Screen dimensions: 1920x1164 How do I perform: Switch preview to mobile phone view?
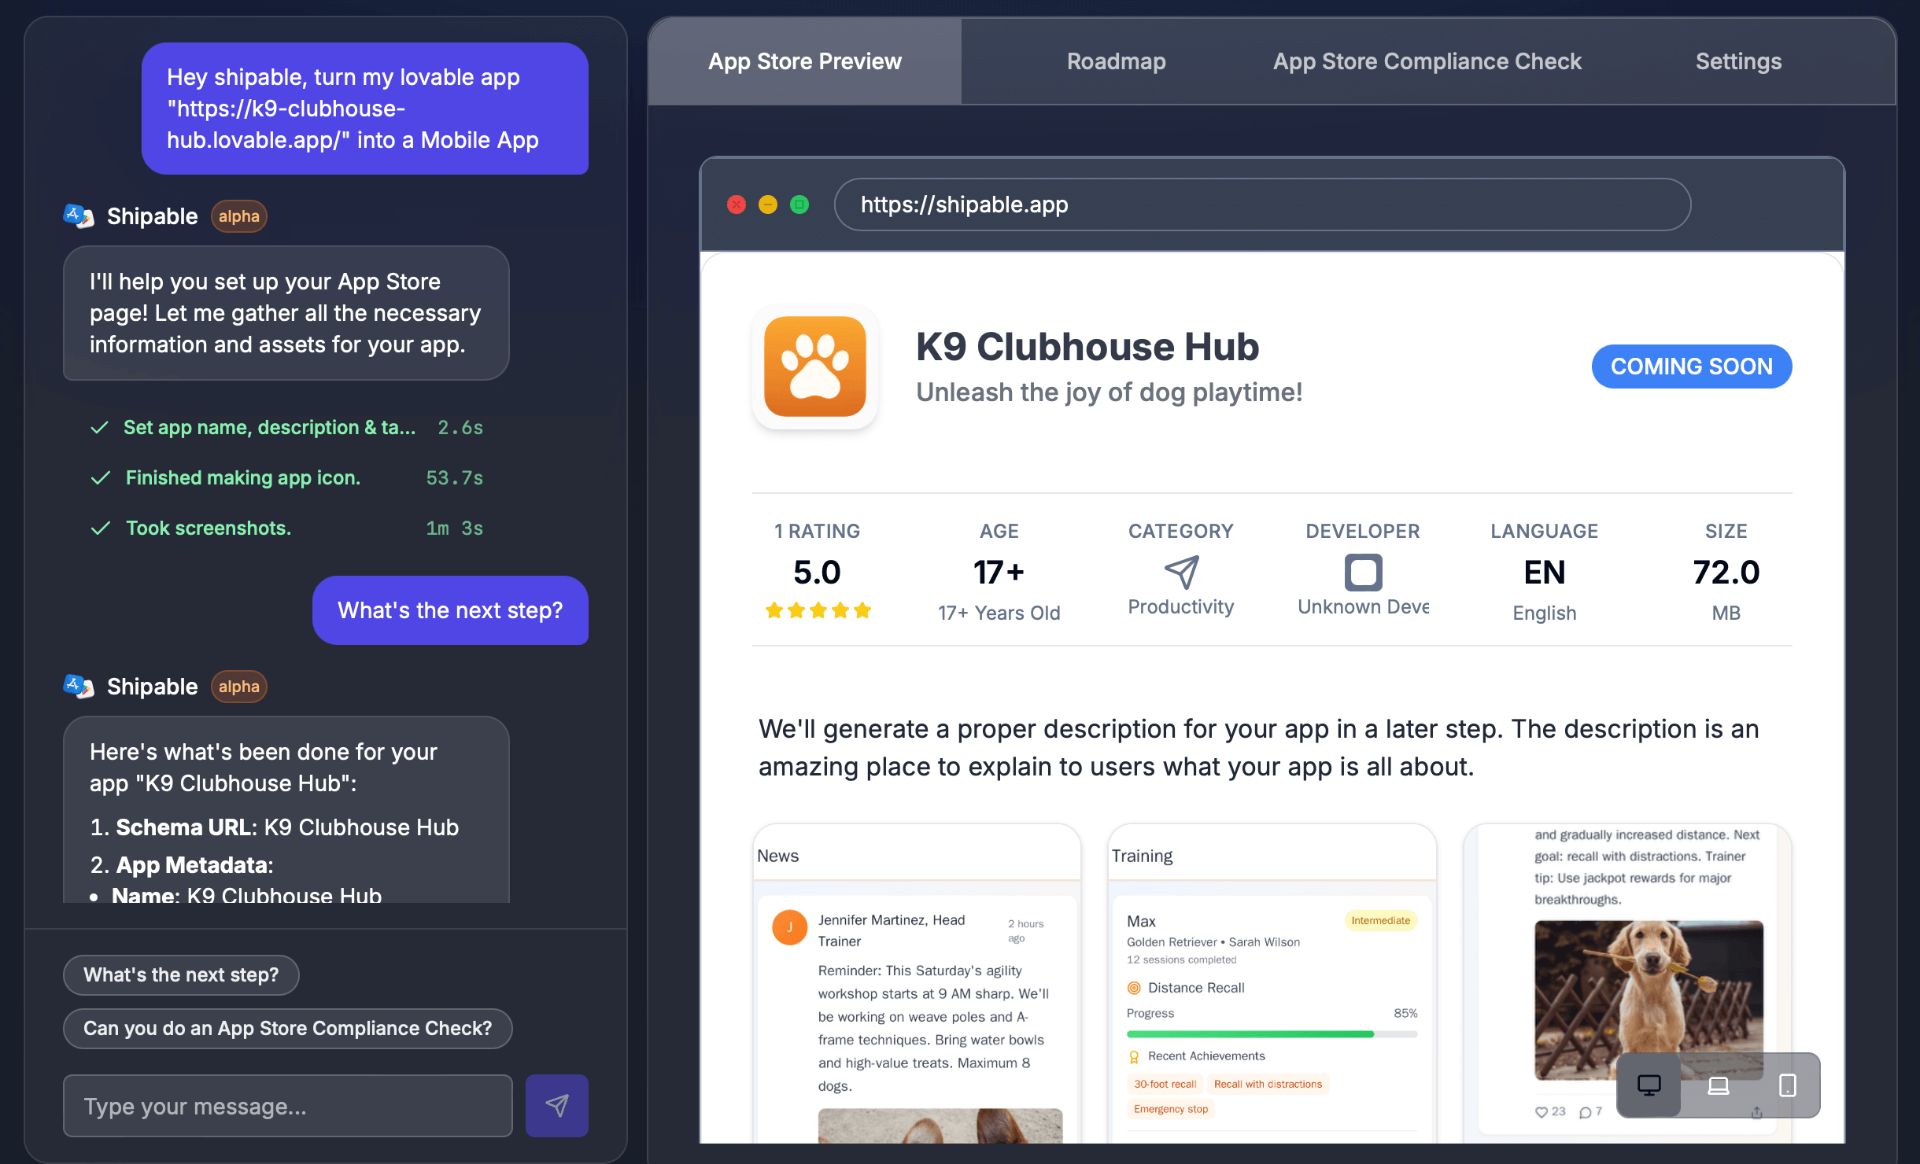1787,1085
